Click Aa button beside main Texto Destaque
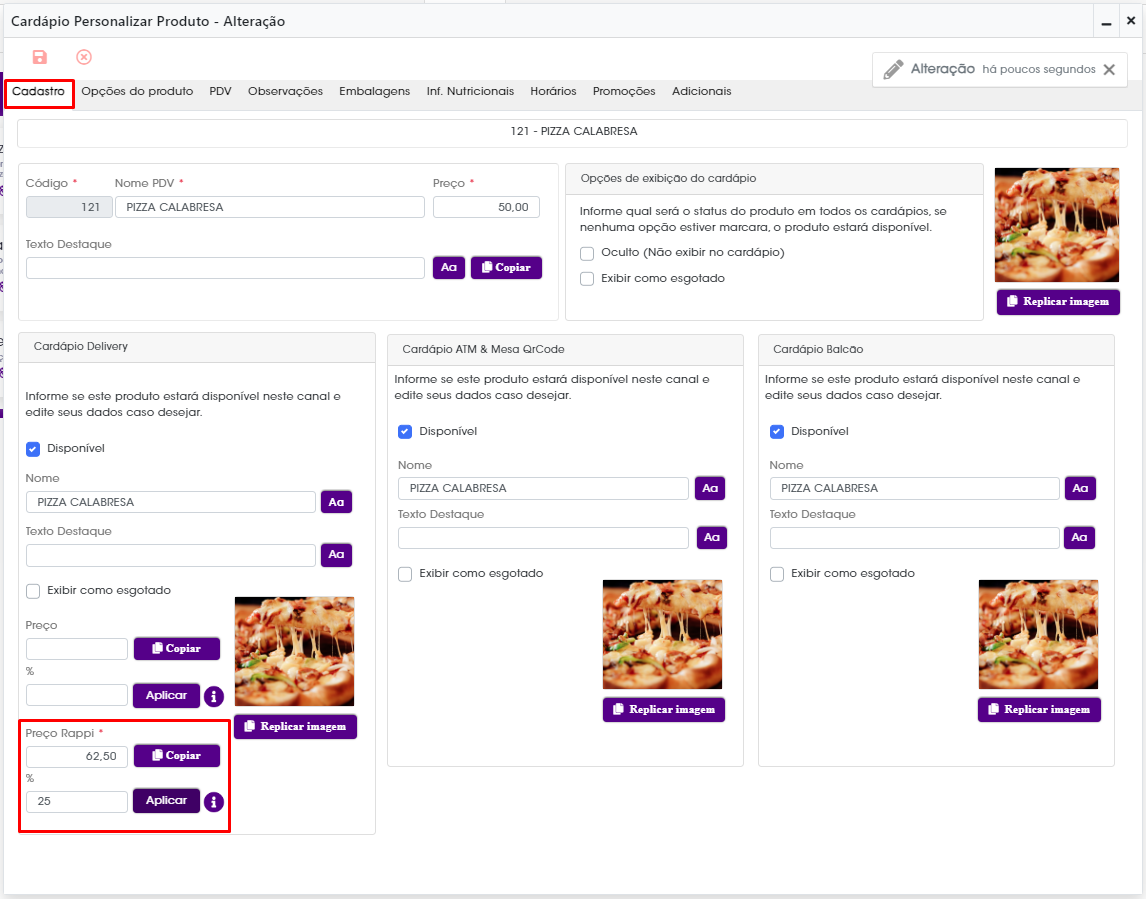 (449, 268)
